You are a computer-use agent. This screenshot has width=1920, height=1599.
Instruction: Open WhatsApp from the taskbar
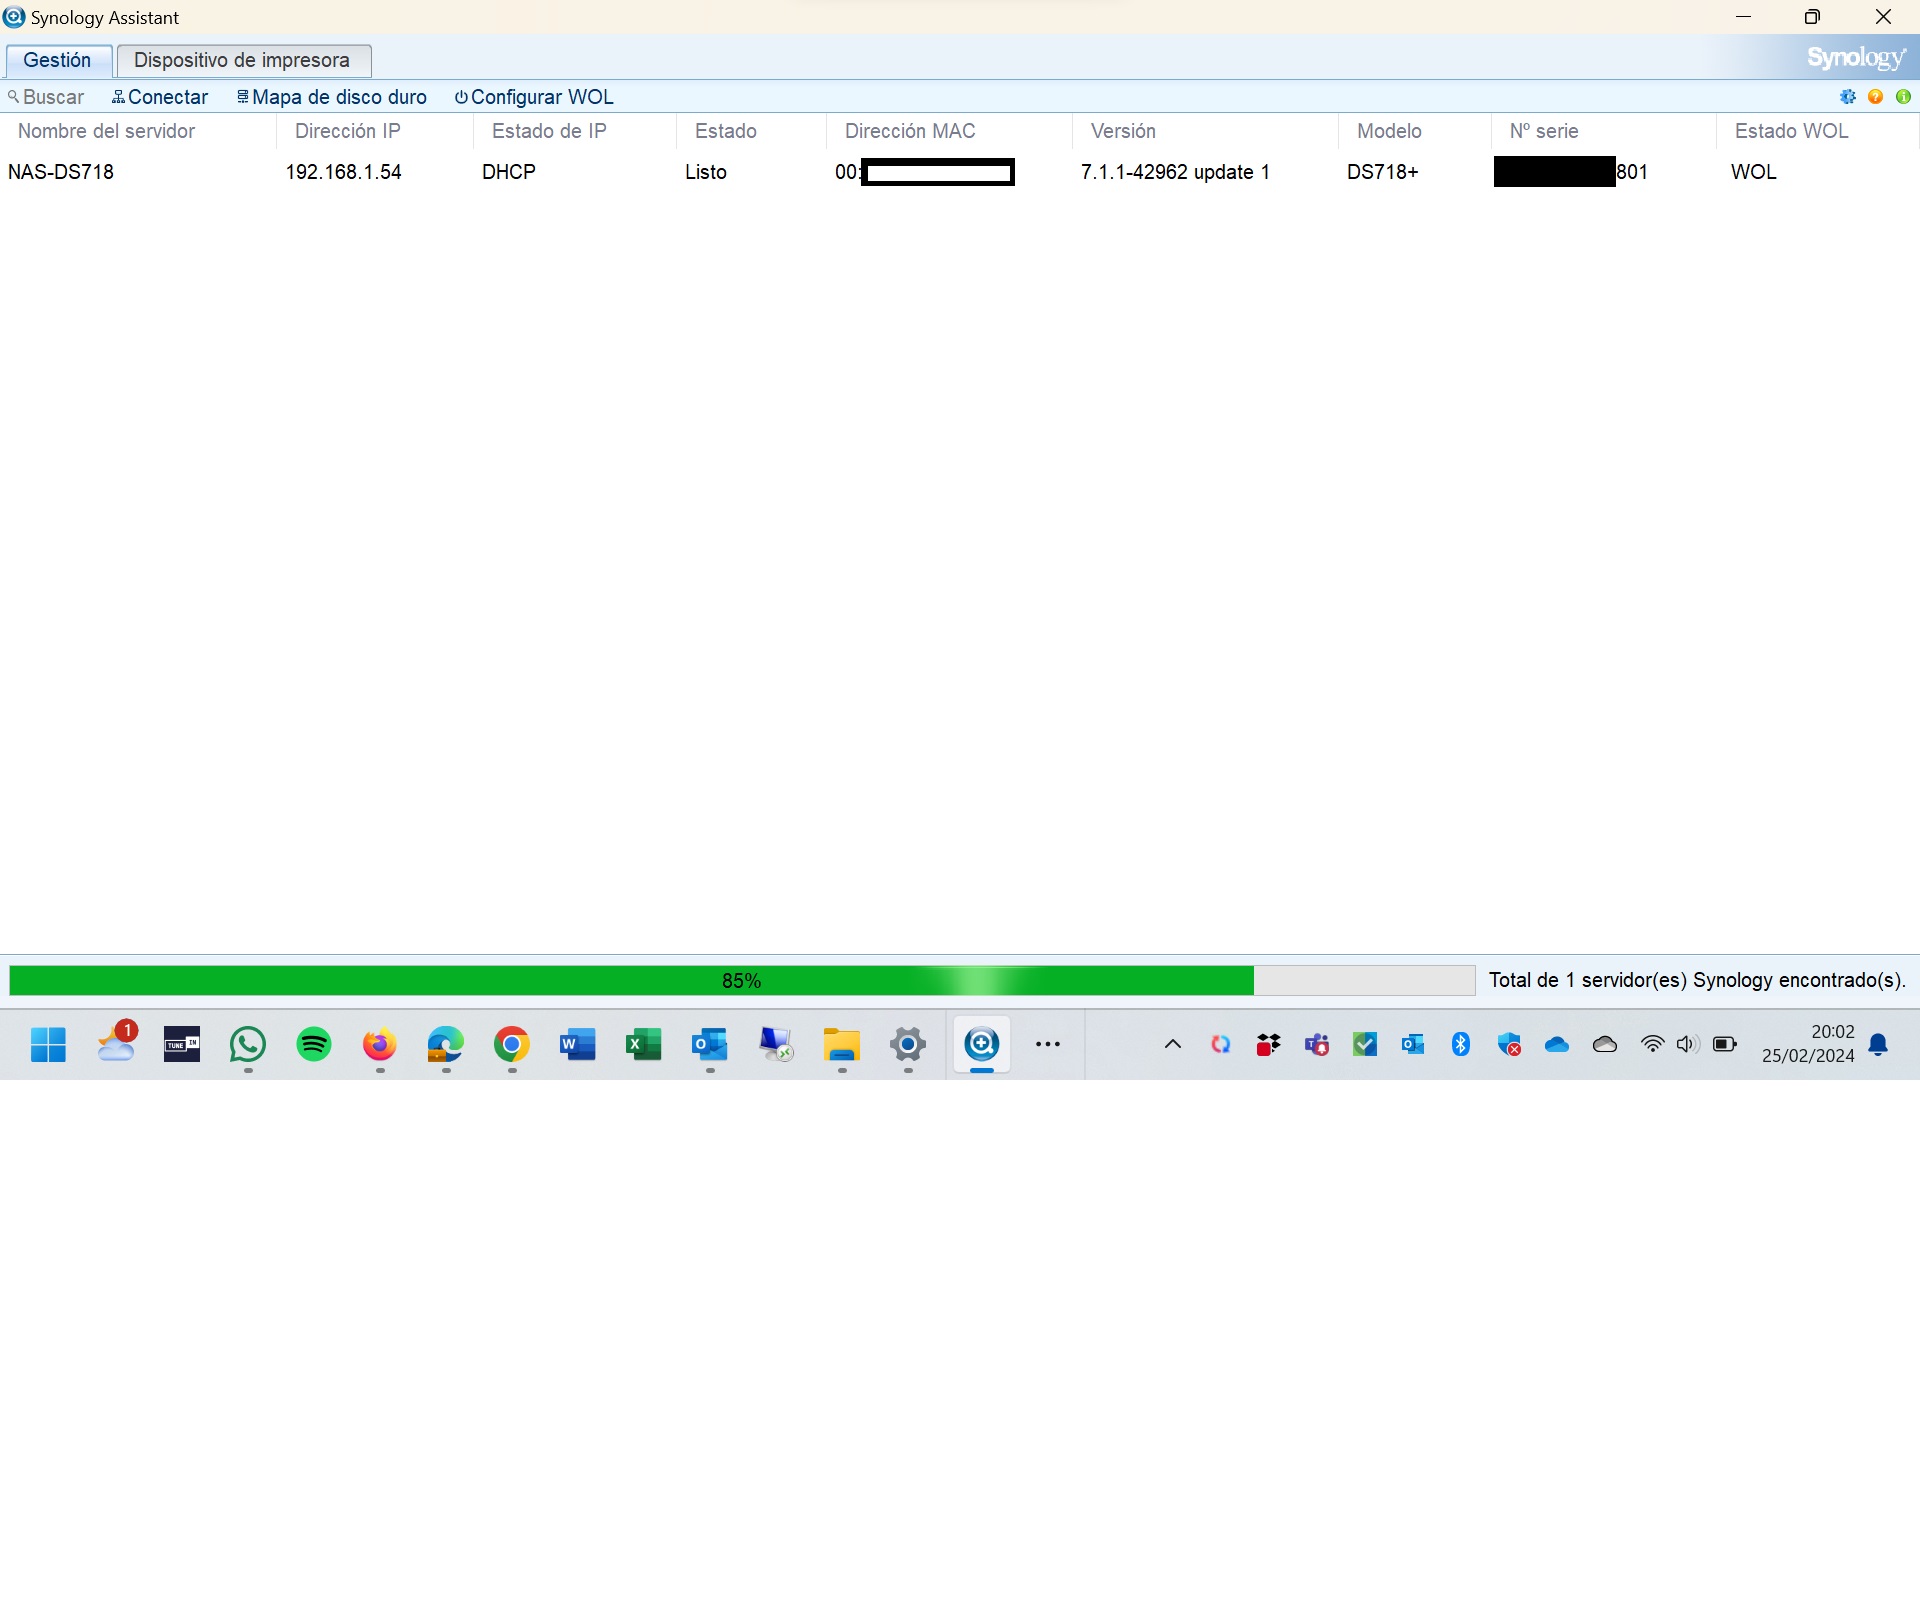(x=248, y=1045)
